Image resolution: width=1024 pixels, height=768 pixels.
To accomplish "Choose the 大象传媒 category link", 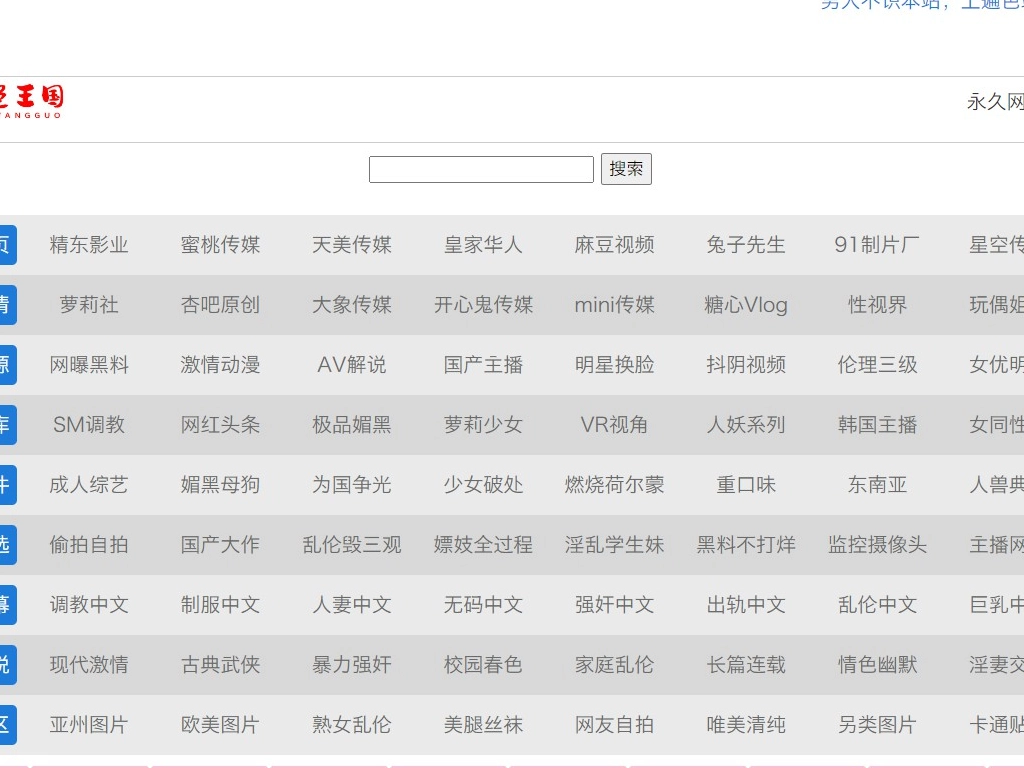I will (351, 305).
